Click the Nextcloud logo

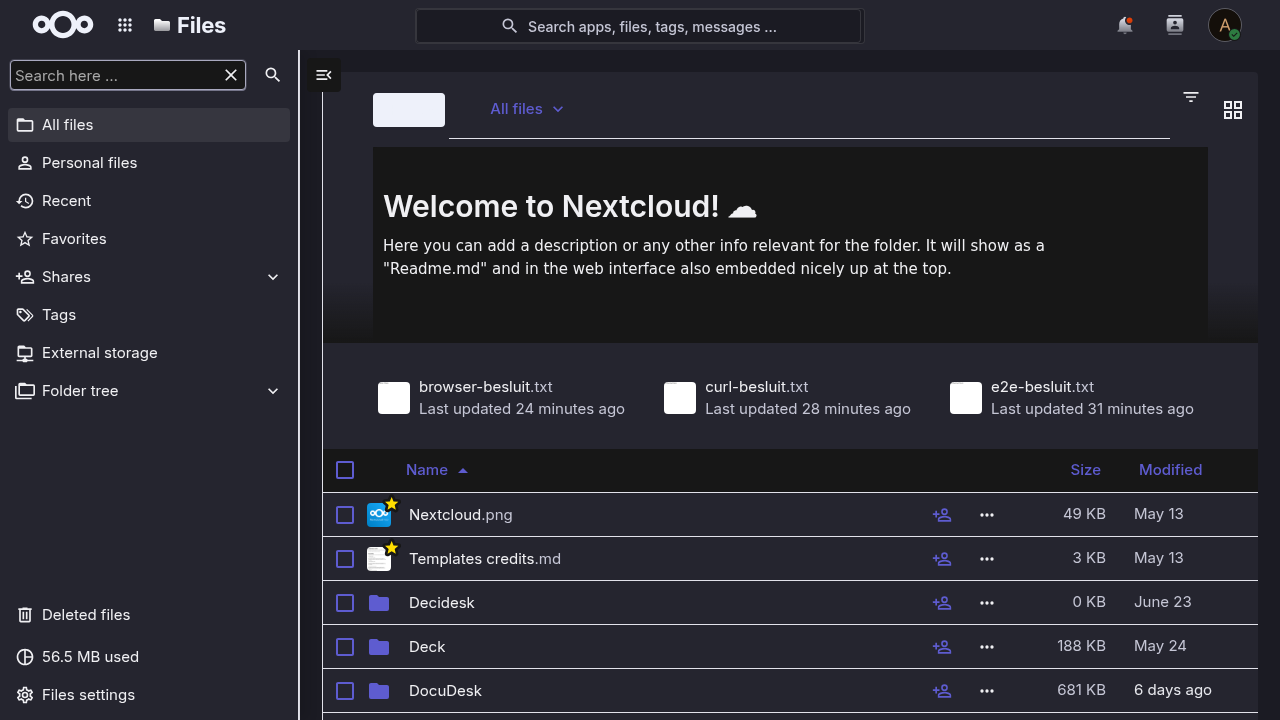63,25
